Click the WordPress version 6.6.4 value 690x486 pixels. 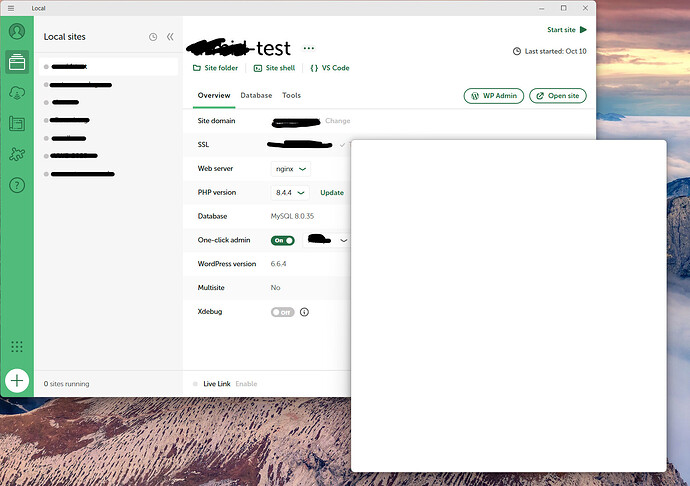point(278,264)
